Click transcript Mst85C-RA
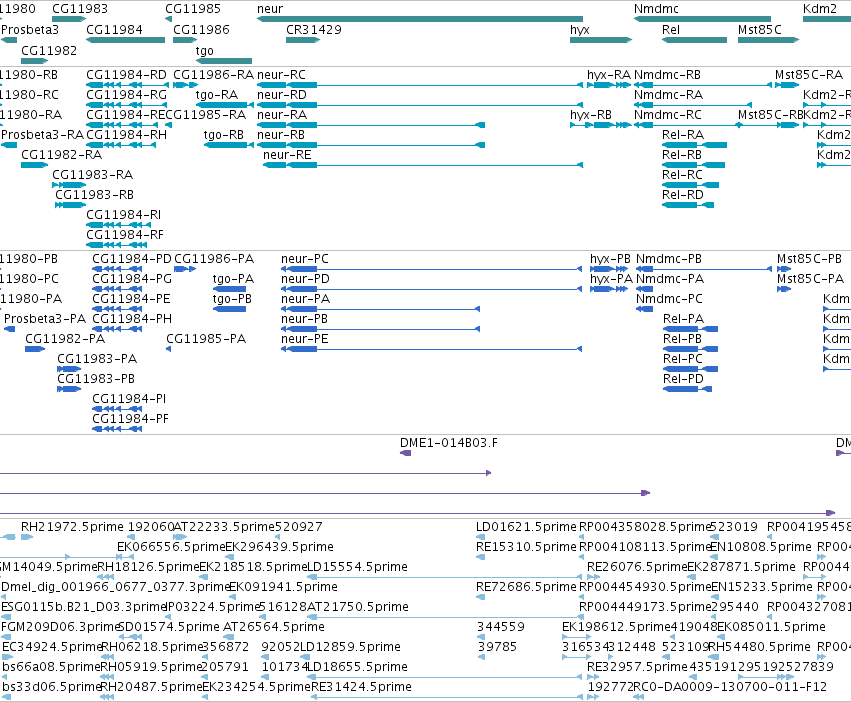The image size is (851, 702). click(809, 74)
